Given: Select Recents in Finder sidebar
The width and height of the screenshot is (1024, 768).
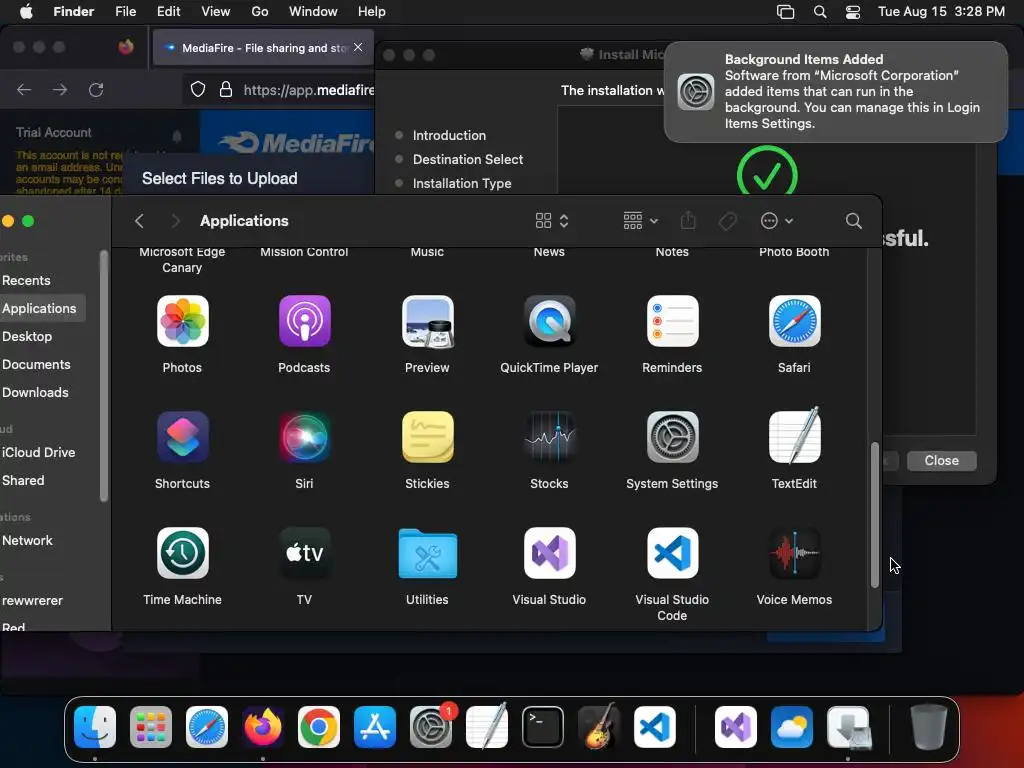Looking at the screenshot, I should 26,280.
